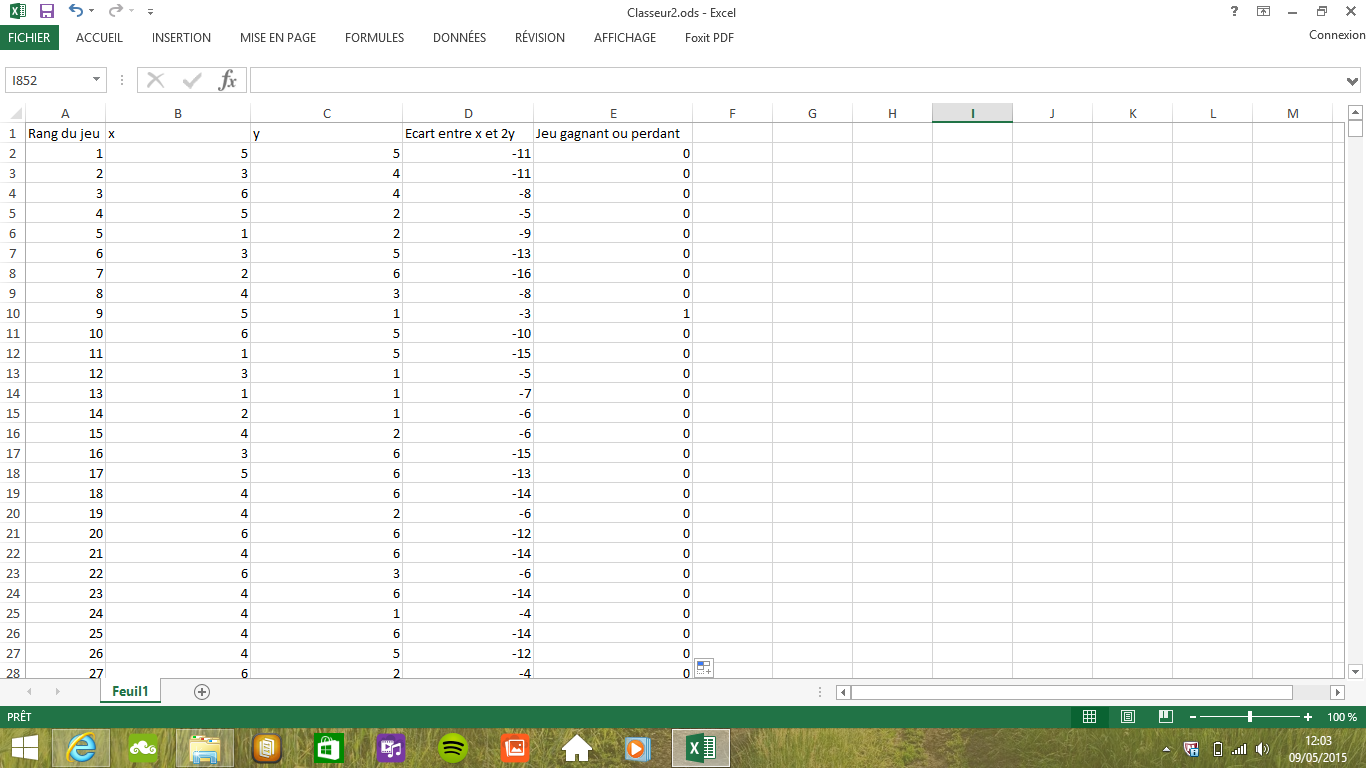Click the Insert Function fx icon
This screenshot has height=768, width=1366.
coord(228,80)
